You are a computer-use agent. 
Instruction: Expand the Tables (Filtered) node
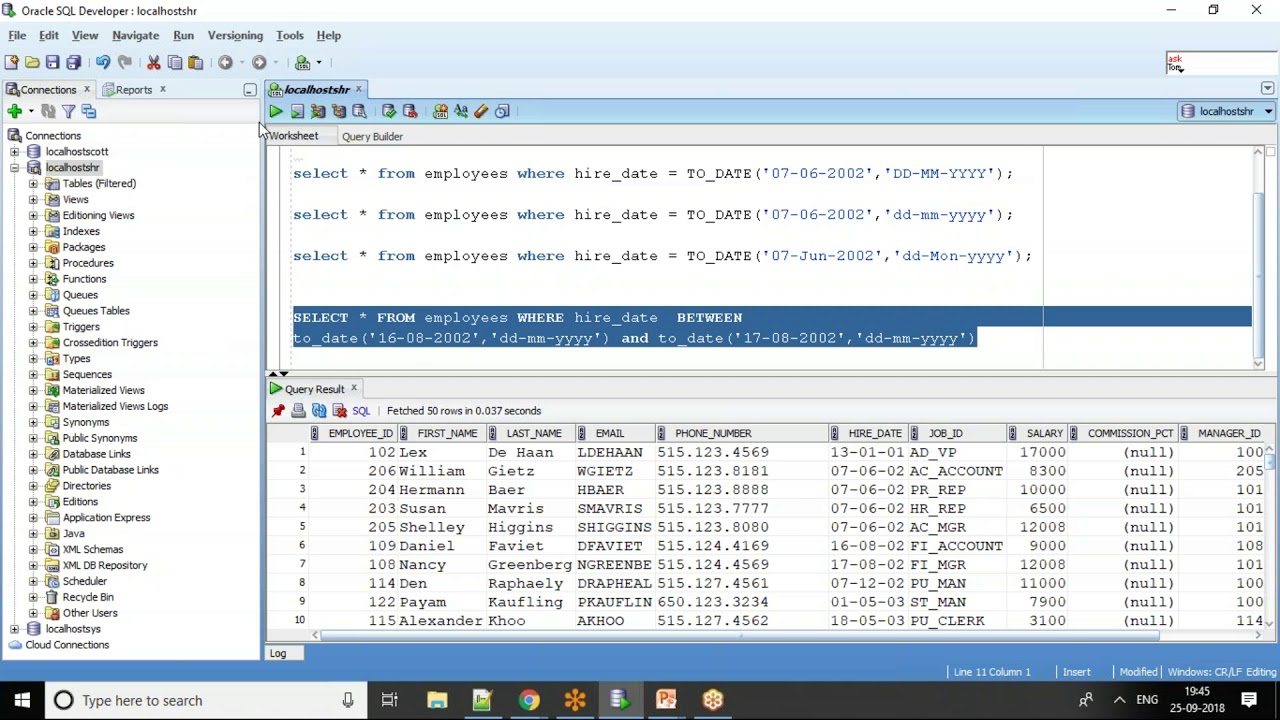pos(33,184)
